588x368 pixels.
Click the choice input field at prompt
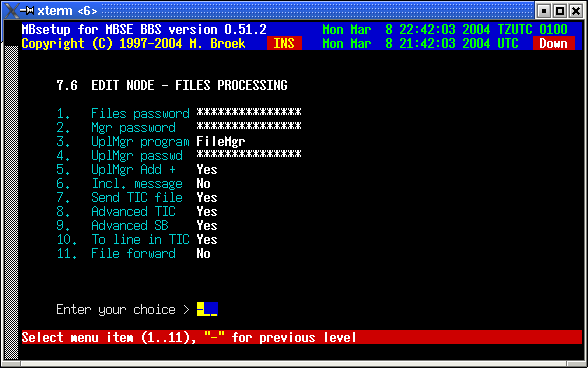[207, 309]
